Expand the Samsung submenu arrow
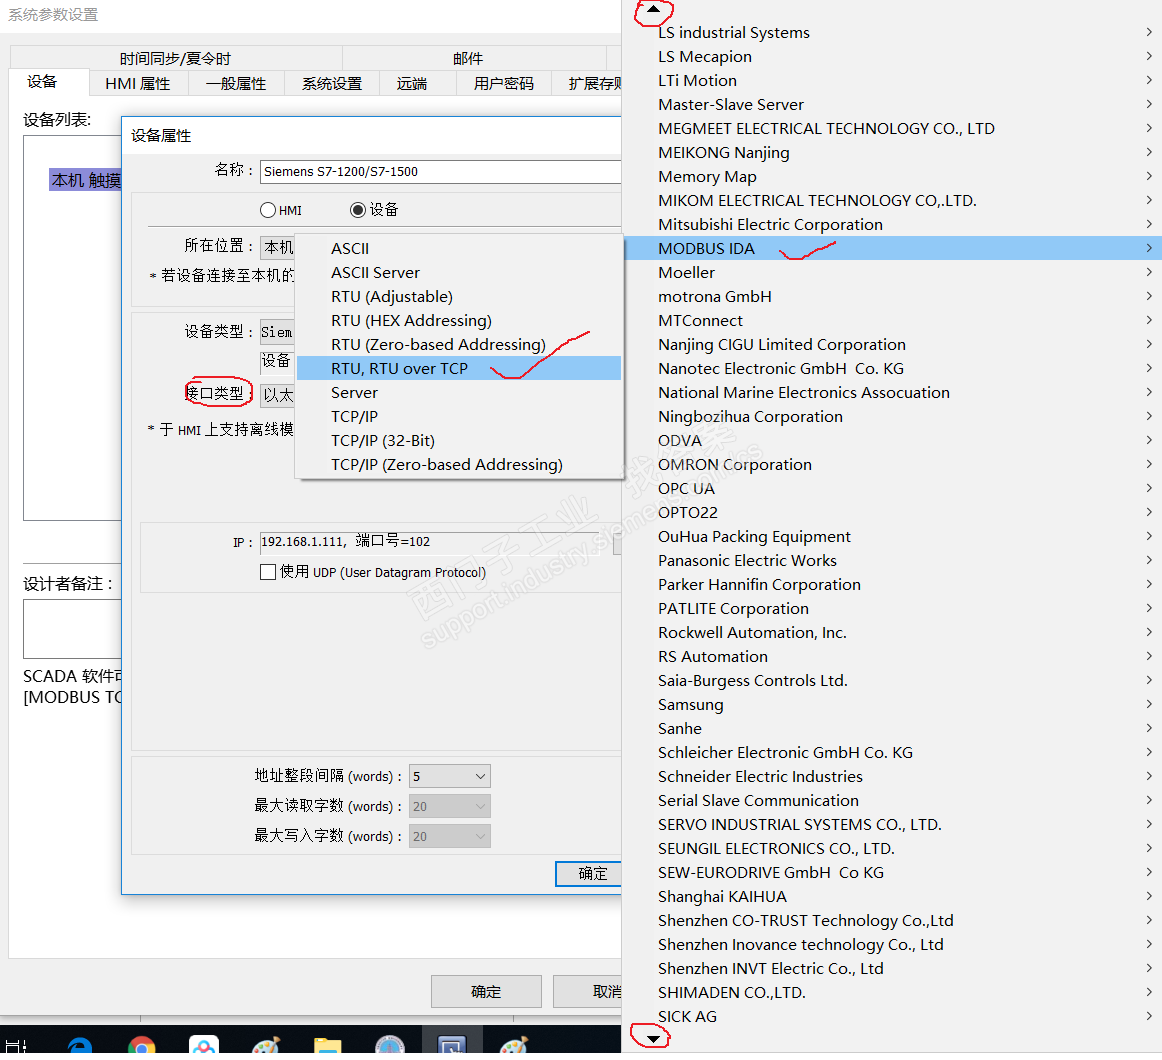This screenshot has width=1162, height=1060. point(1149,704)
